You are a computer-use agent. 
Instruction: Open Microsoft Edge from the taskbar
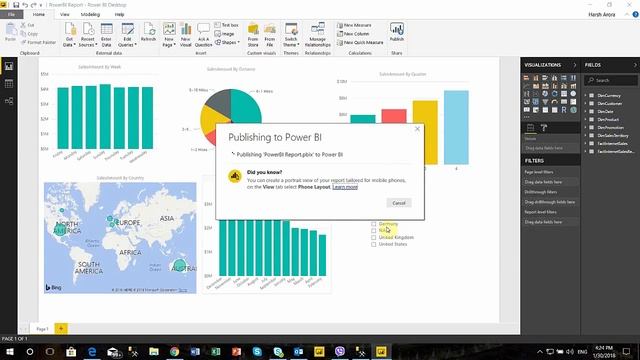click(x=92, y=351)
